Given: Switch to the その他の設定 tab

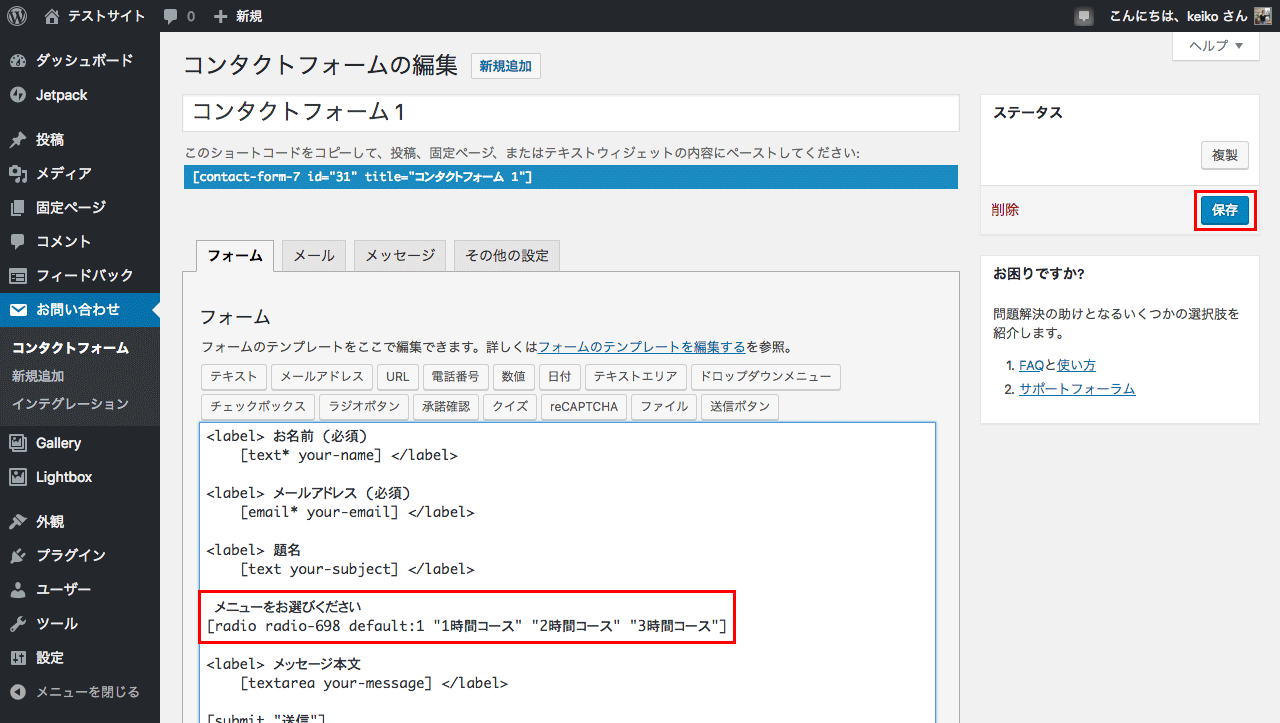Looking at the screenshot, I should (507, 255).
